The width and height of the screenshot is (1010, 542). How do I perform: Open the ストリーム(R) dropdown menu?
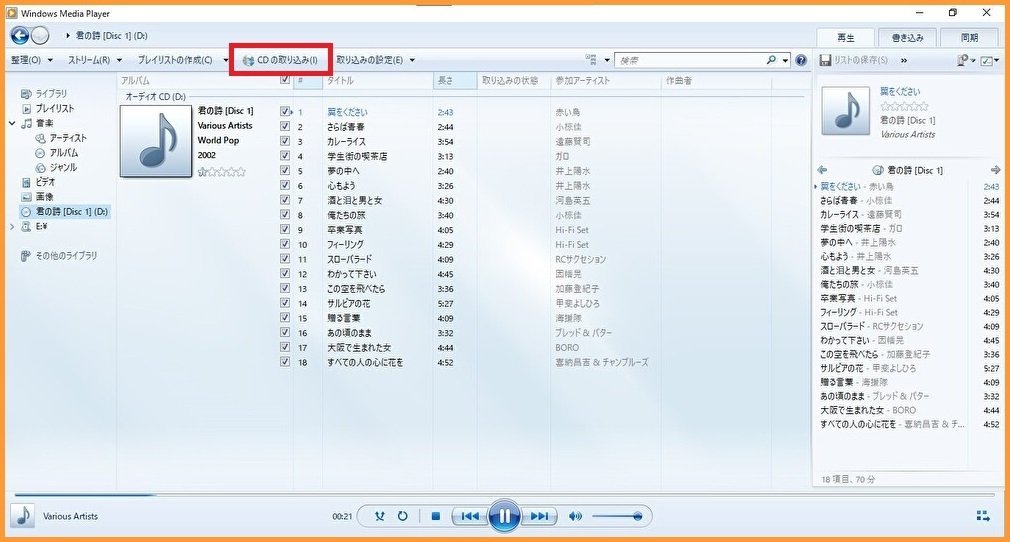(x=95, y=60)
